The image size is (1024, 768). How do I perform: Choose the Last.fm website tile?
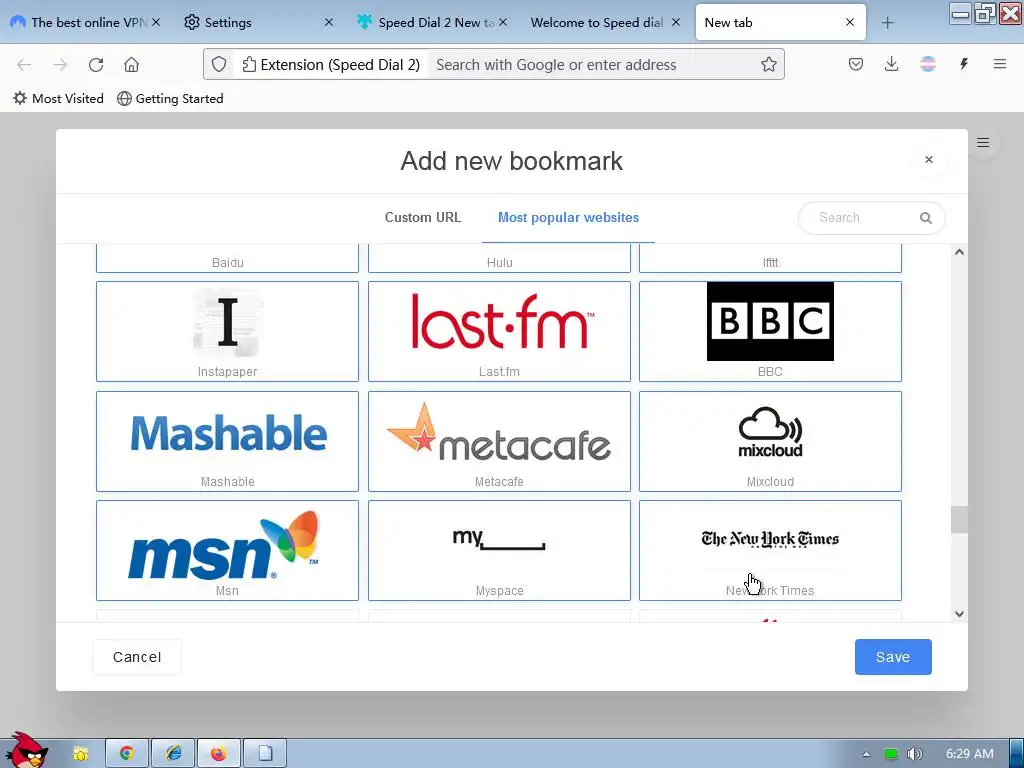pos(499,331)
